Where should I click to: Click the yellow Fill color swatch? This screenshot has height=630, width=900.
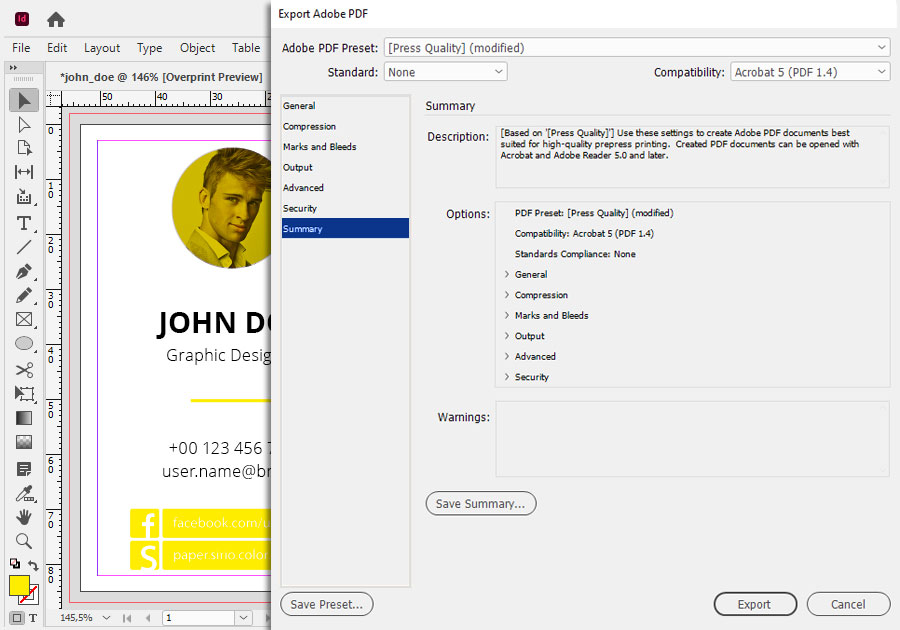(x=19, y=585)
